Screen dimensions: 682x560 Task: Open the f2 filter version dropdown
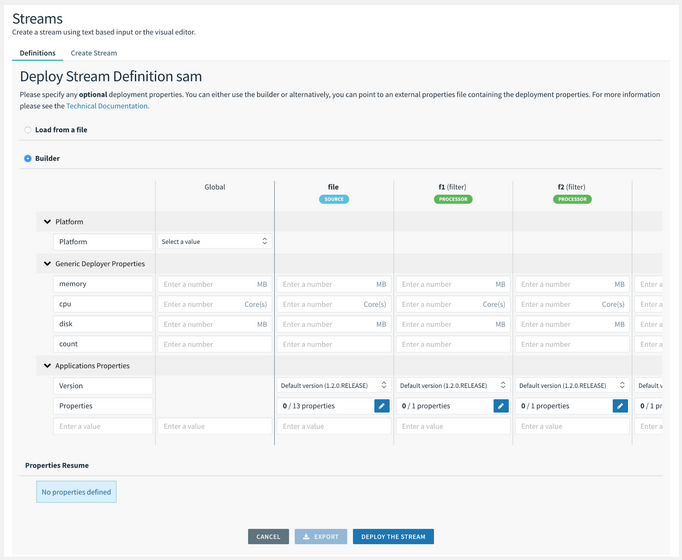572,385
